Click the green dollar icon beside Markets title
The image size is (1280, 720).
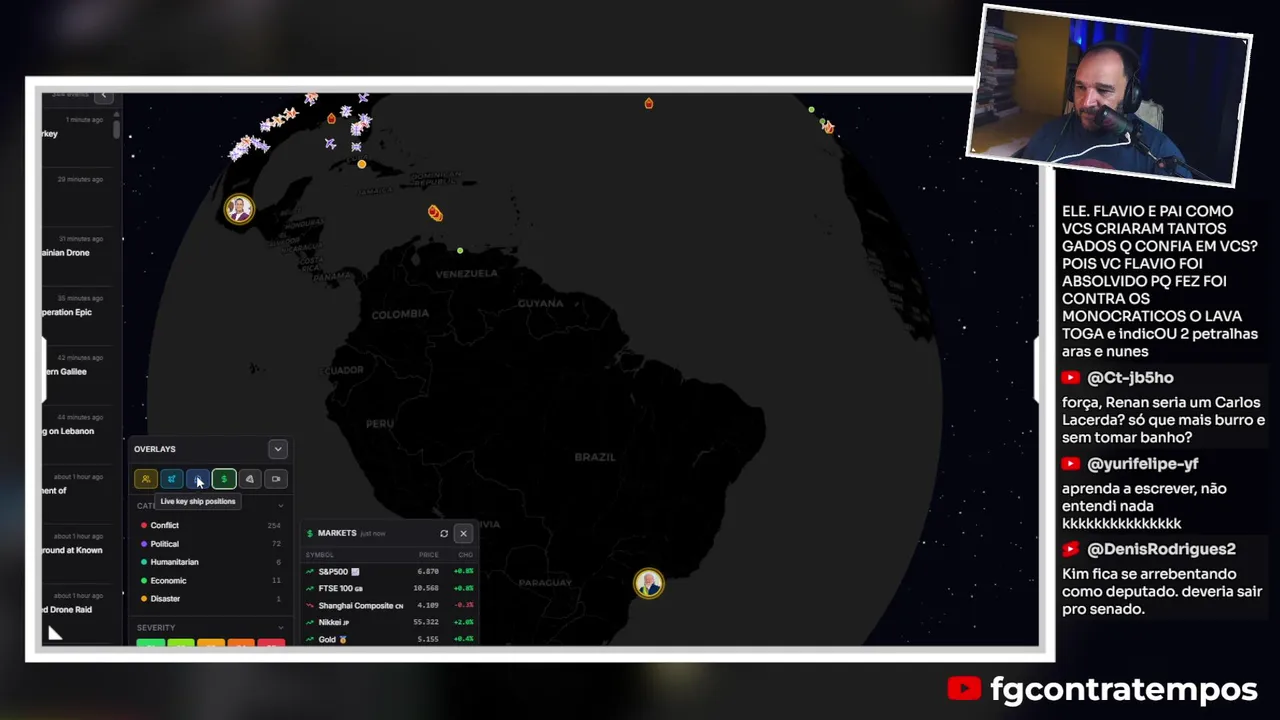[310, 534]
